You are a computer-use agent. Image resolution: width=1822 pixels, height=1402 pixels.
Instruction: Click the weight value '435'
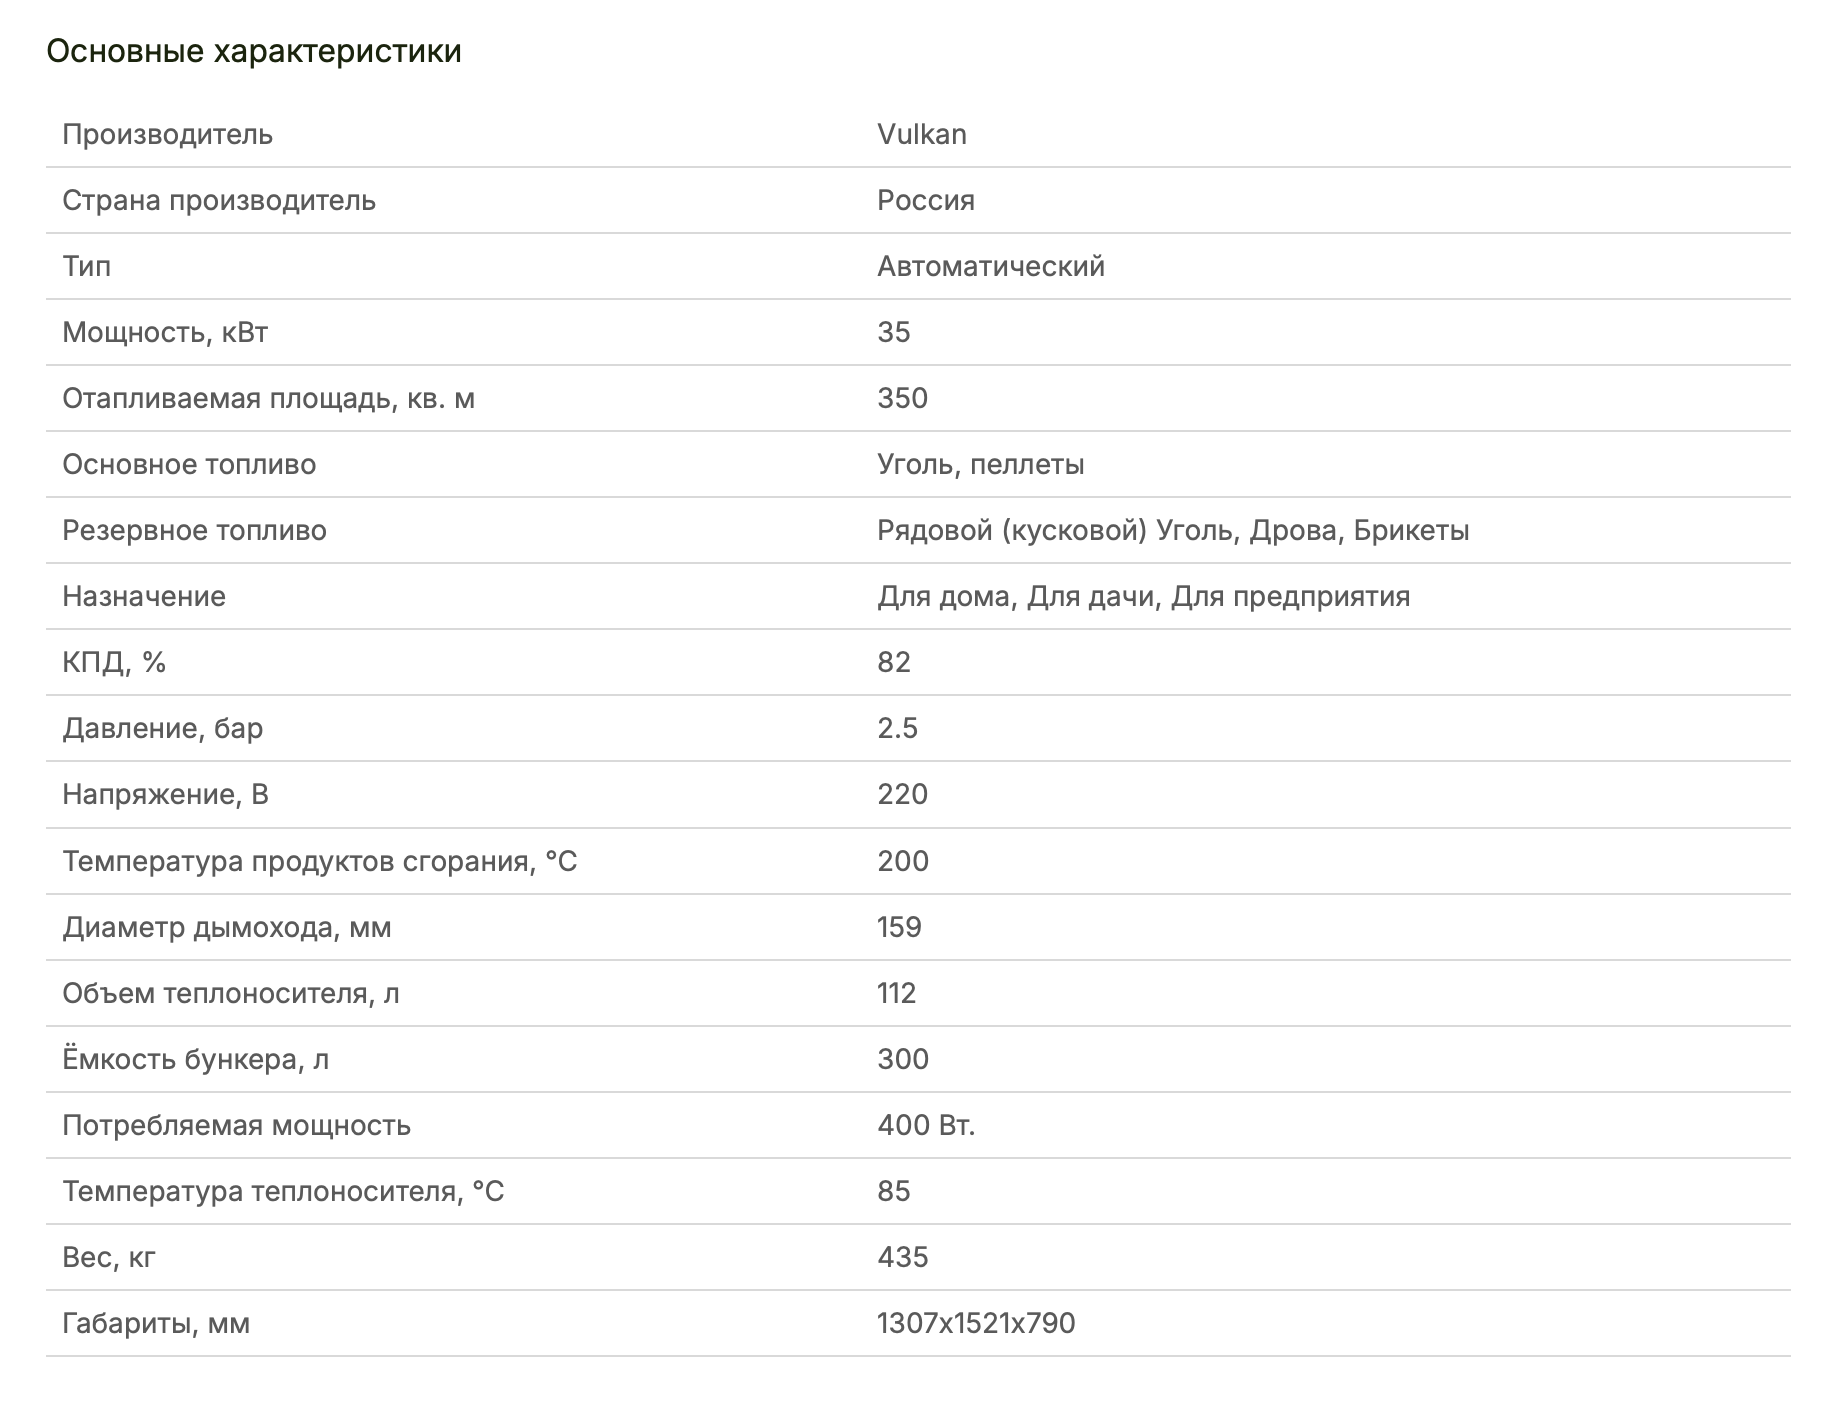pyautogui.click(x=902, y=1257)
